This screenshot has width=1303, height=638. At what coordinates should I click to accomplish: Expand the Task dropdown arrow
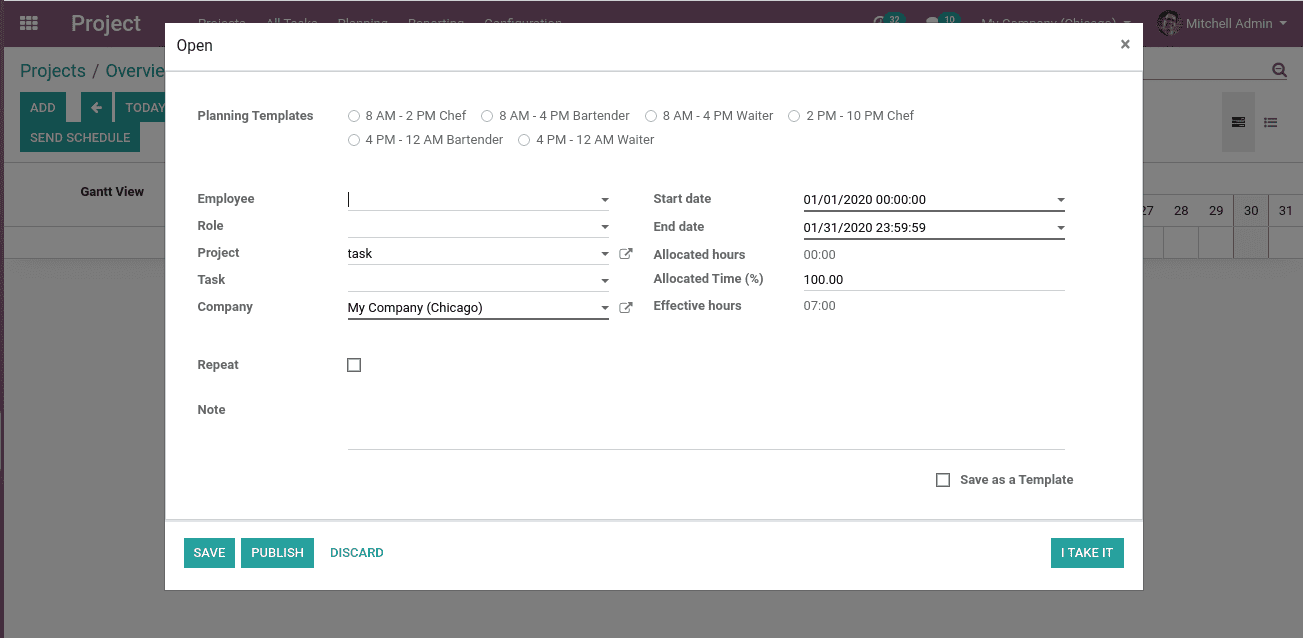pos(604,281)
